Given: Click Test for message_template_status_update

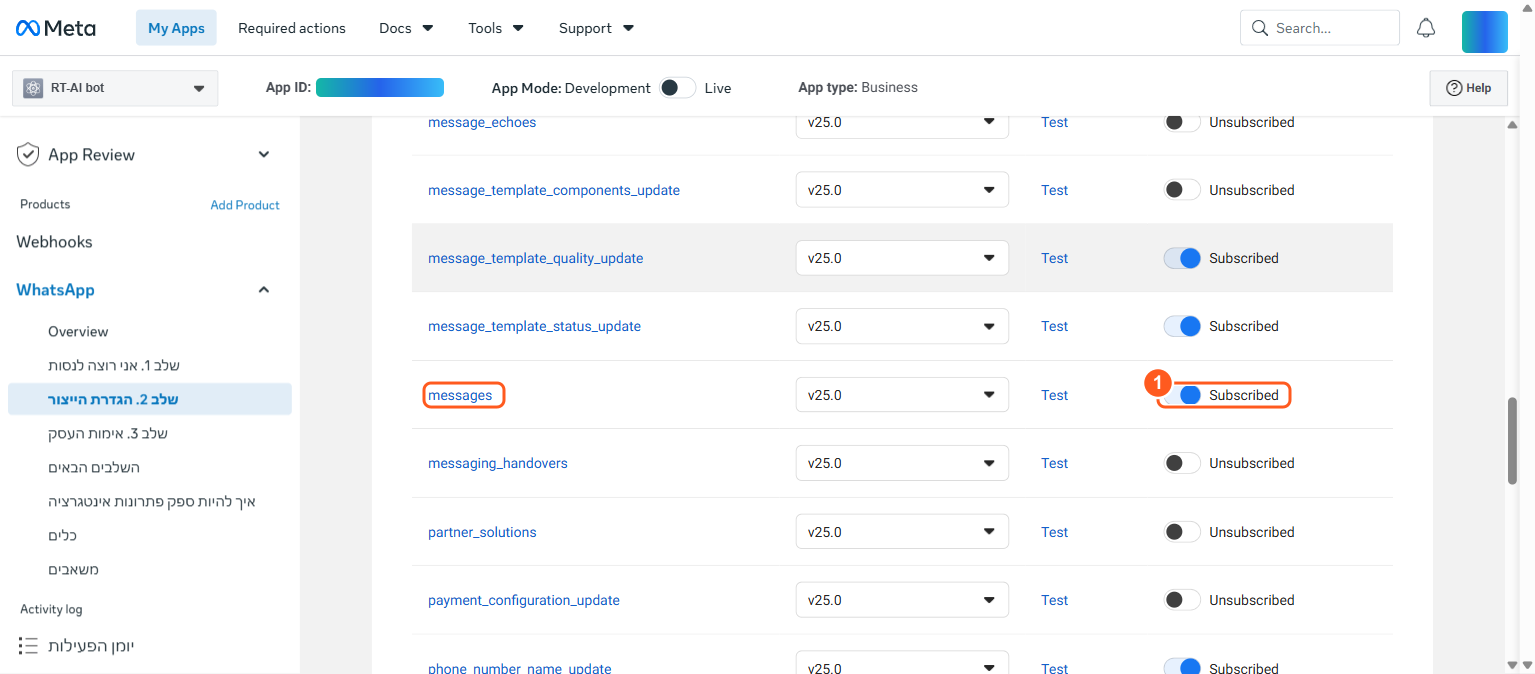Looking at the screenshot, I should pos(1054,326).
